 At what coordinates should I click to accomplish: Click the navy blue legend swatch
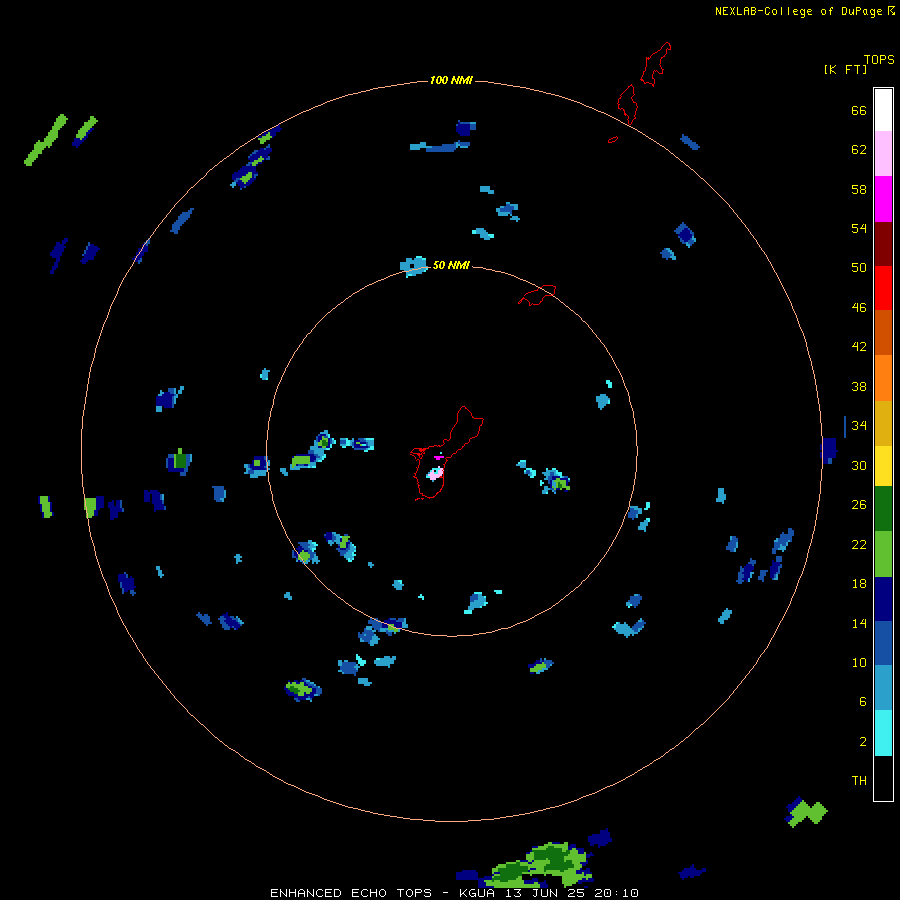883,599
